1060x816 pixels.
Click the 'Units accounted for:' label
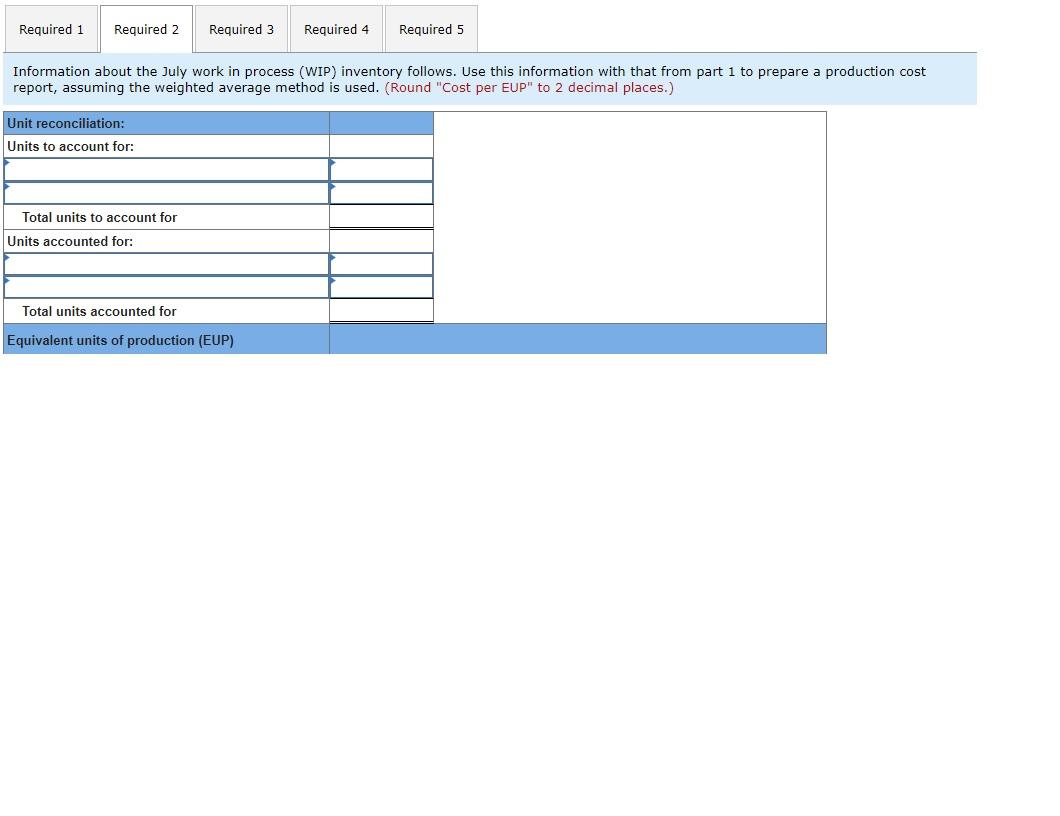tap(70, 241)
